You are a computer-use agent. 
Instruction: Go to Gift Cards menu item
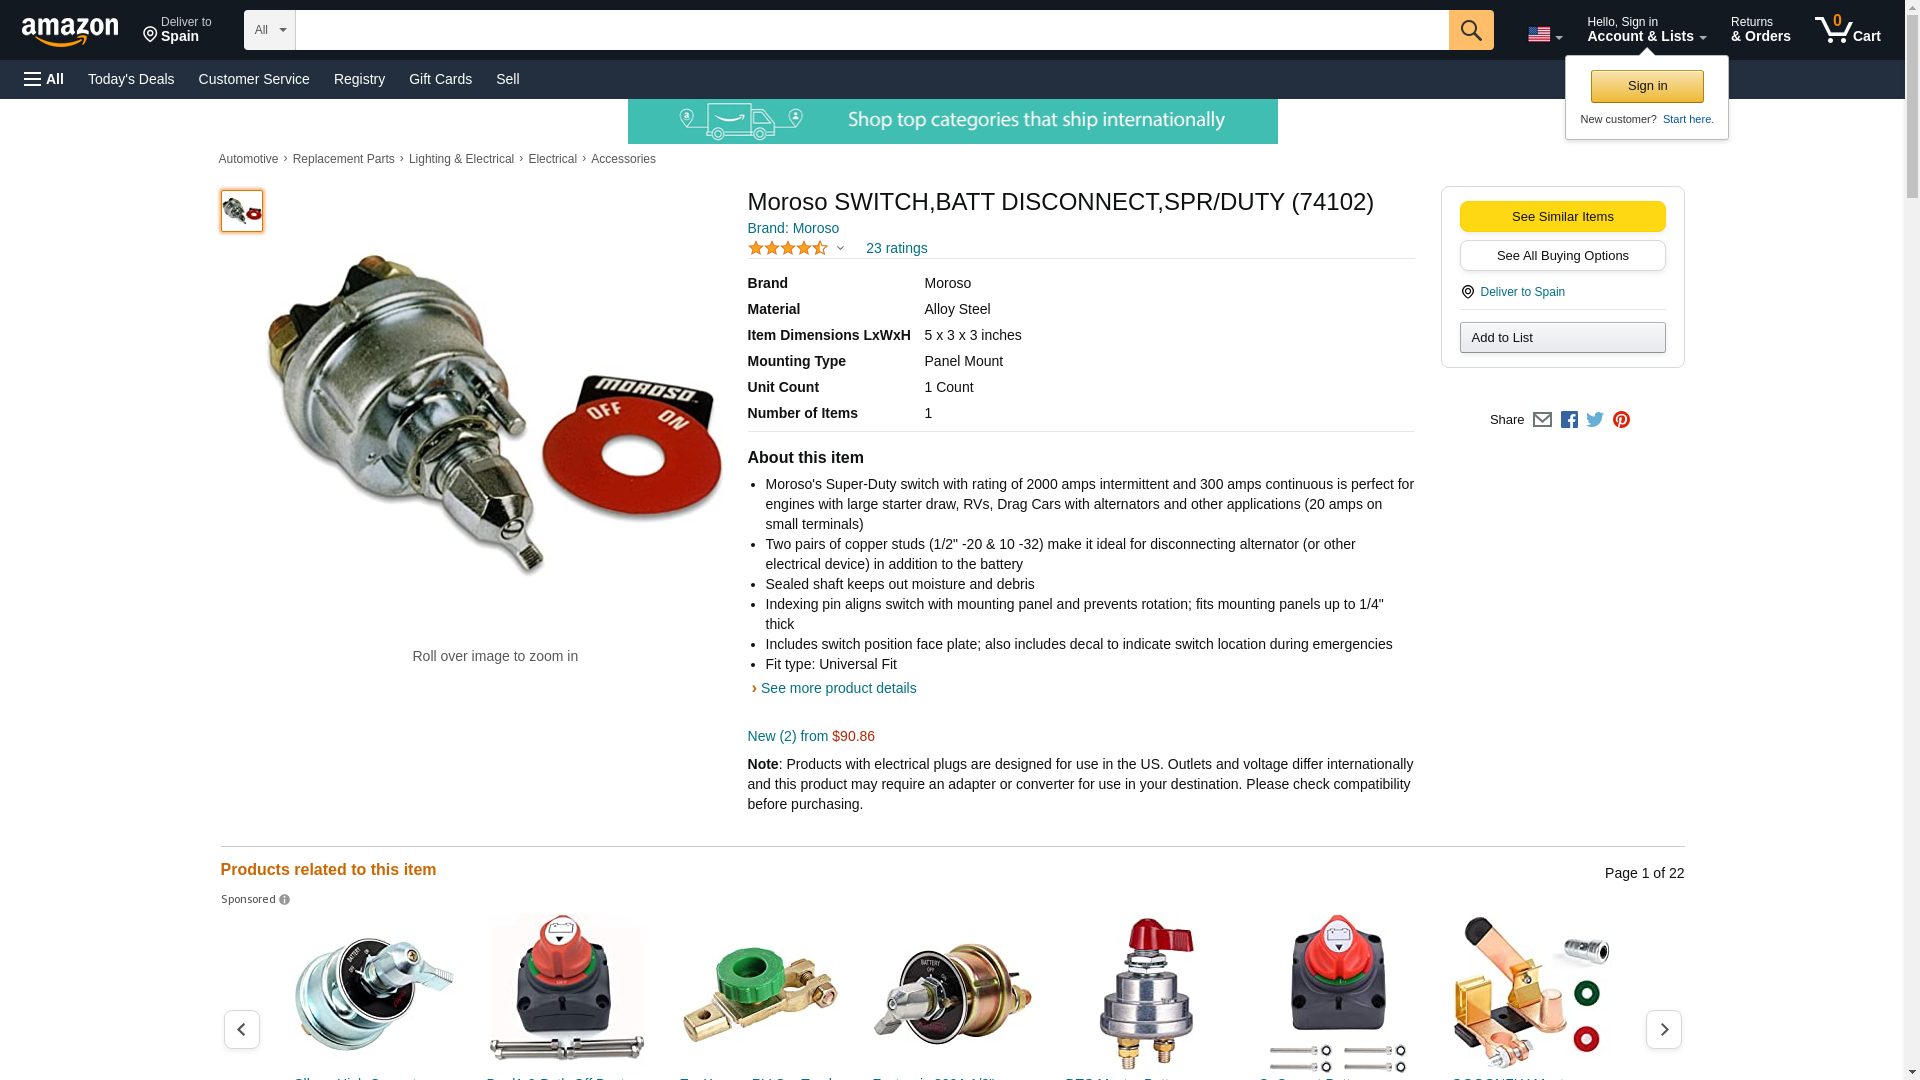(x=440, y=79)
